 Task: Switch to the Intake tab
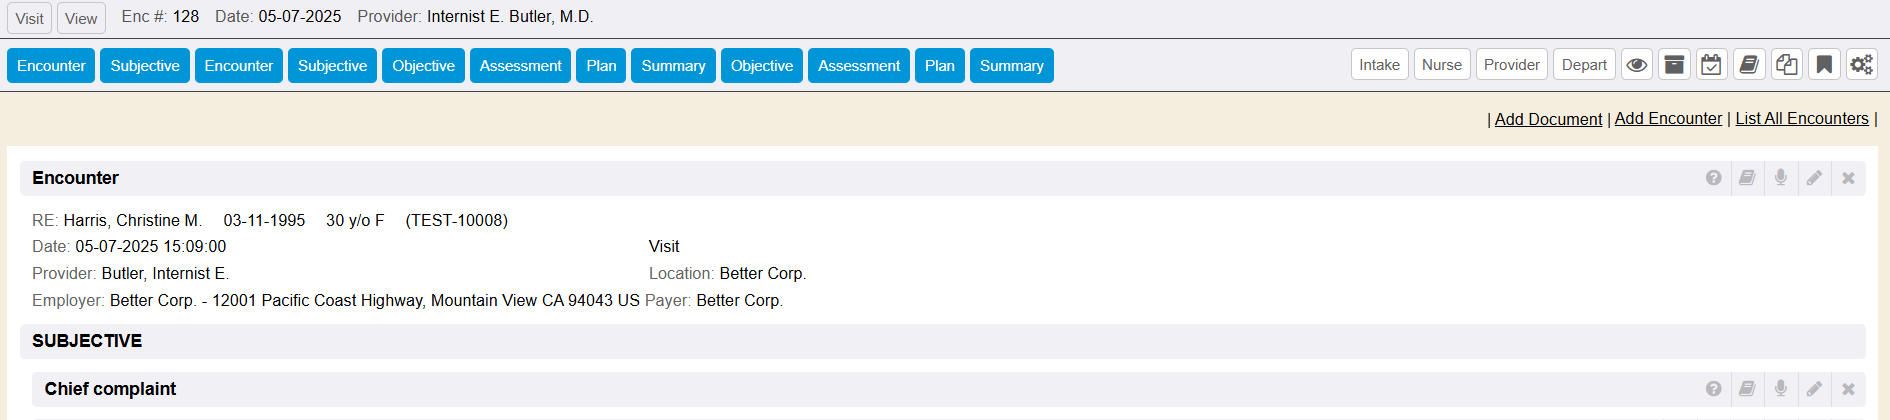tap(1379, 65)
